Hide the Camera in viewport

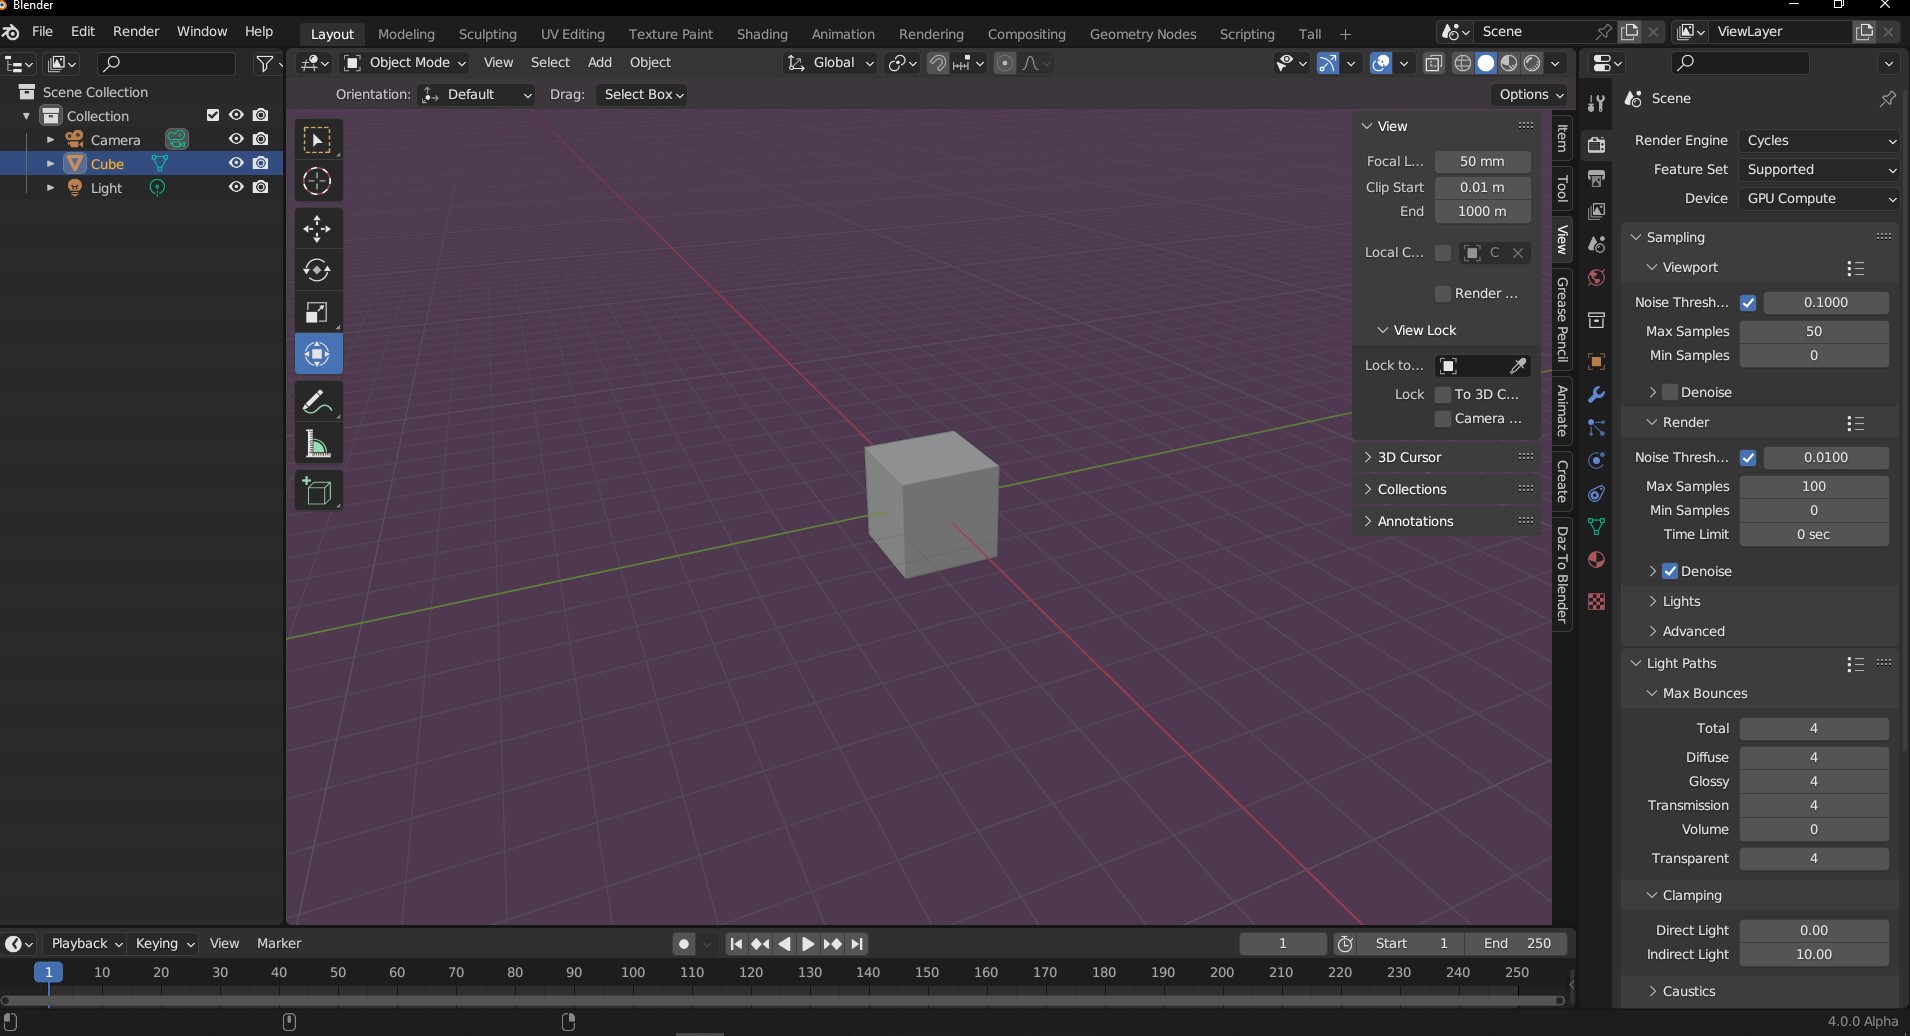coord(236,139)
